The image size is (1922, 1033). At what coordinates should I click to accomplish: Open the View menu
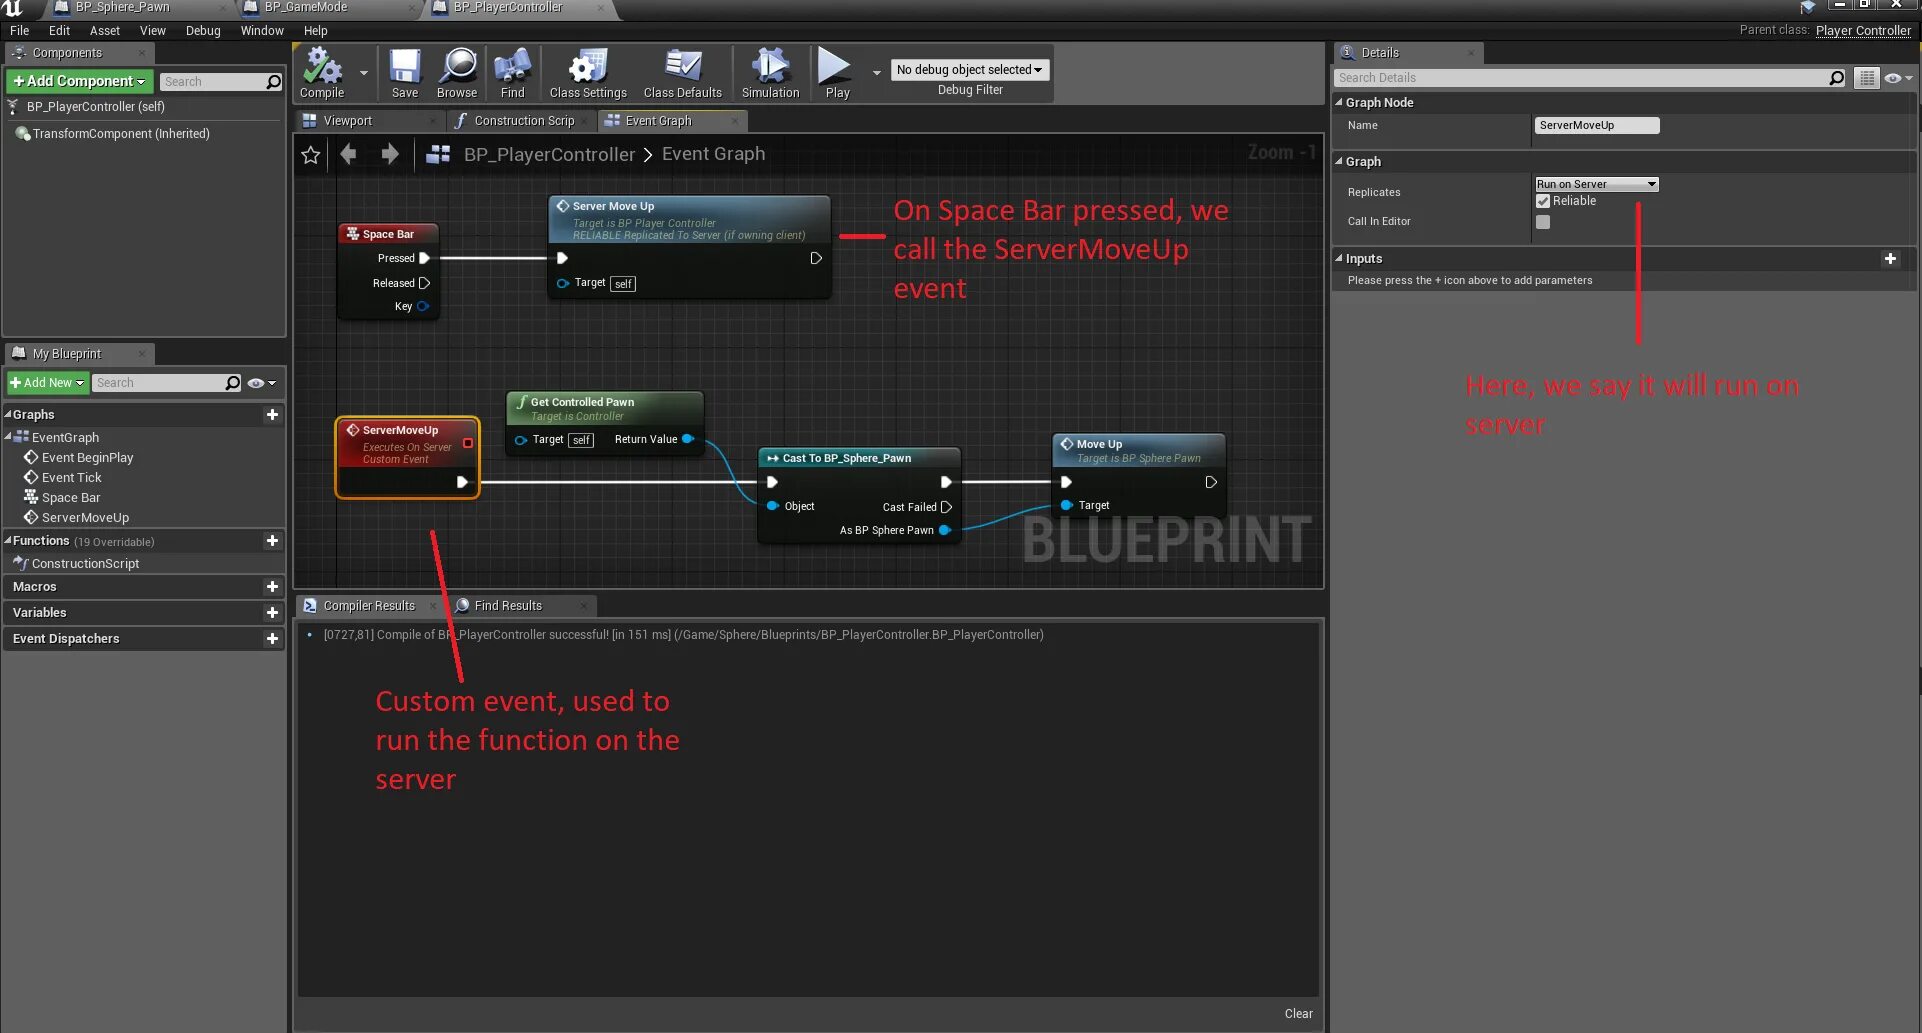153,31
